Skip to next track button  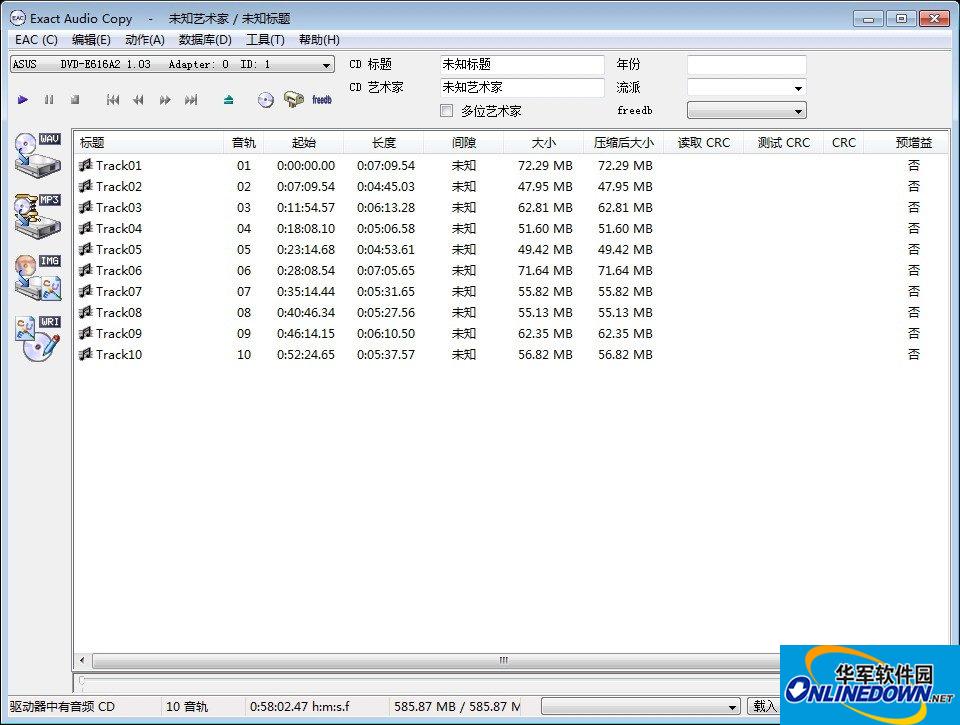191,99
